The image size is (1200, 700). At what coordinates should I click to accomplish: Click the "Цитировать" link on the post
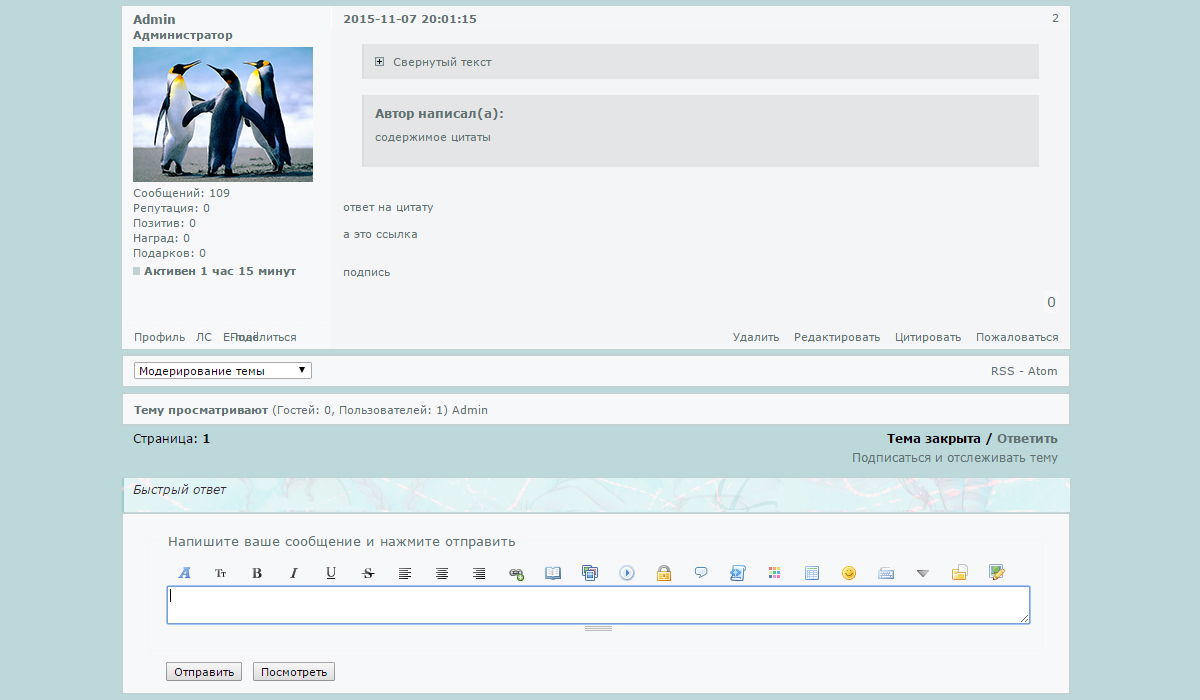pos(928,337)
